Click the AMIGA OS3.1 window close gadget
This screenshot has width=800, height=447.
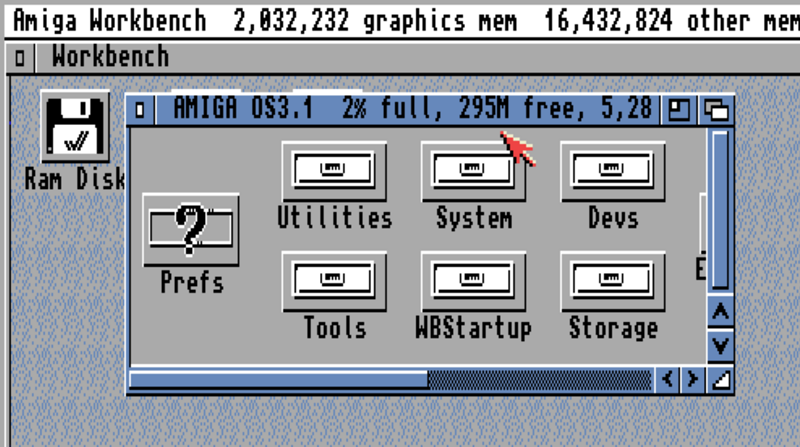(x=140, y=110)
